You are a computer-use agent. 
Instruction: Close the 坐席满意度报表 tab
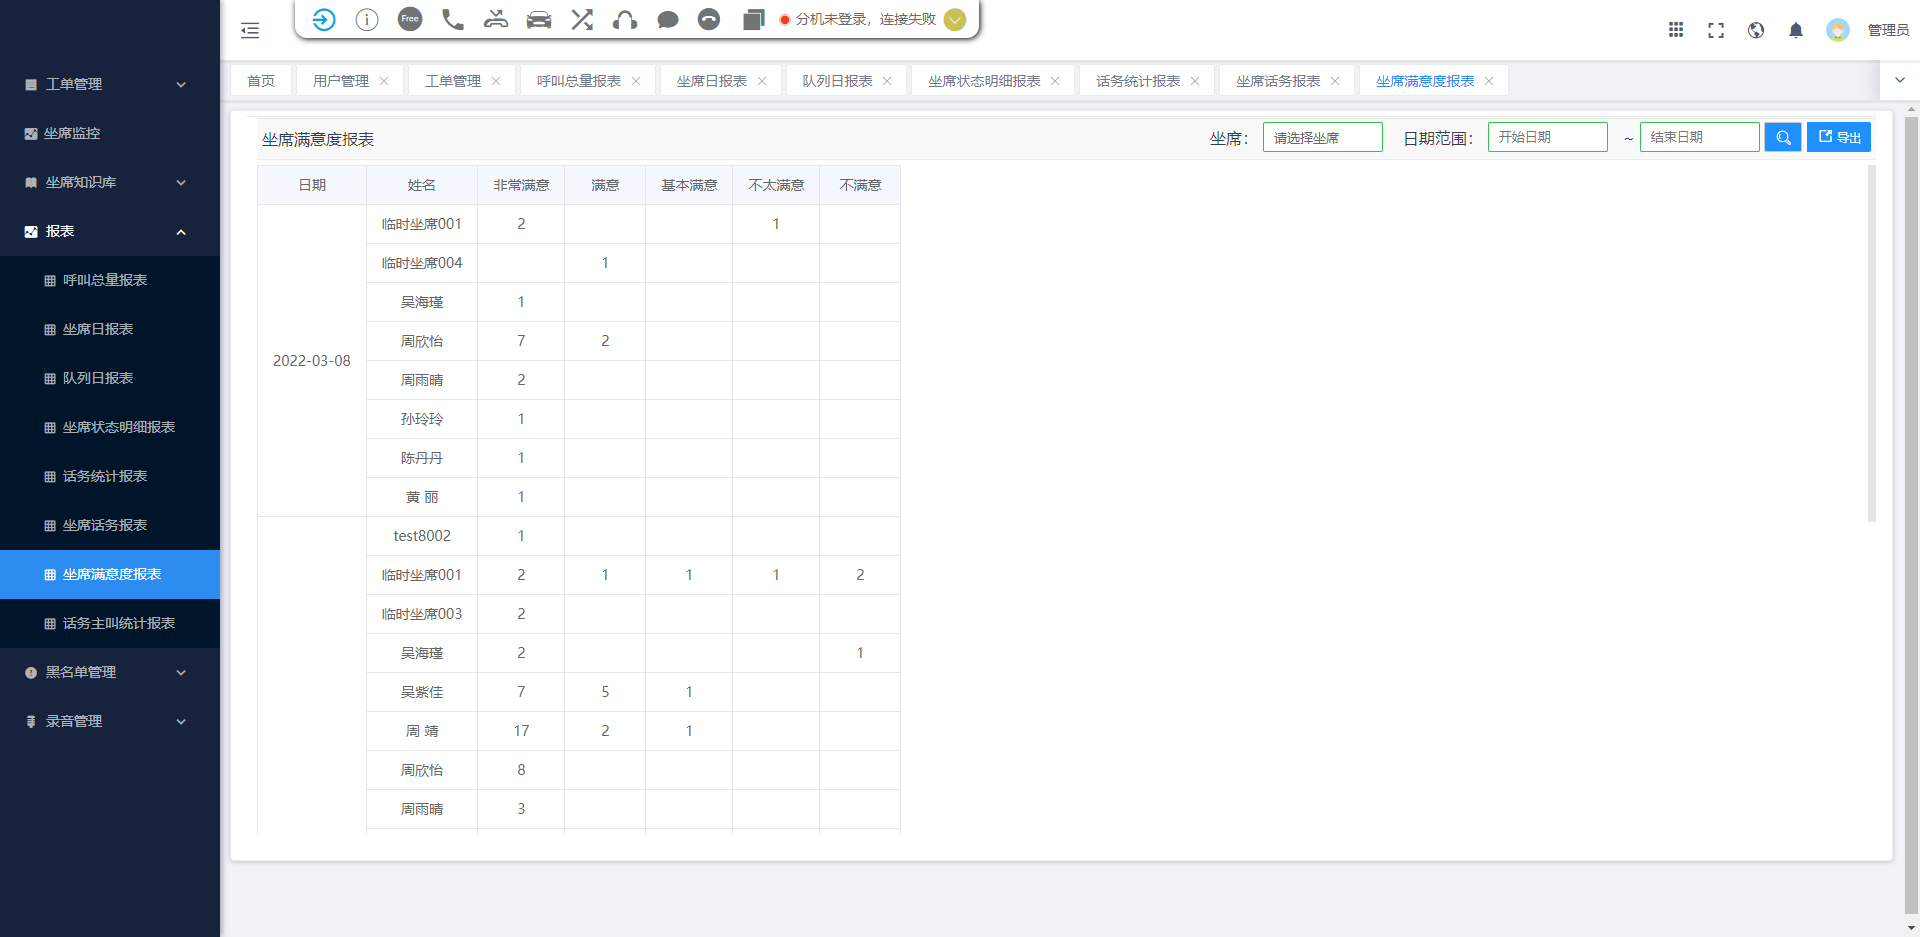click(x=1489, y=81)
